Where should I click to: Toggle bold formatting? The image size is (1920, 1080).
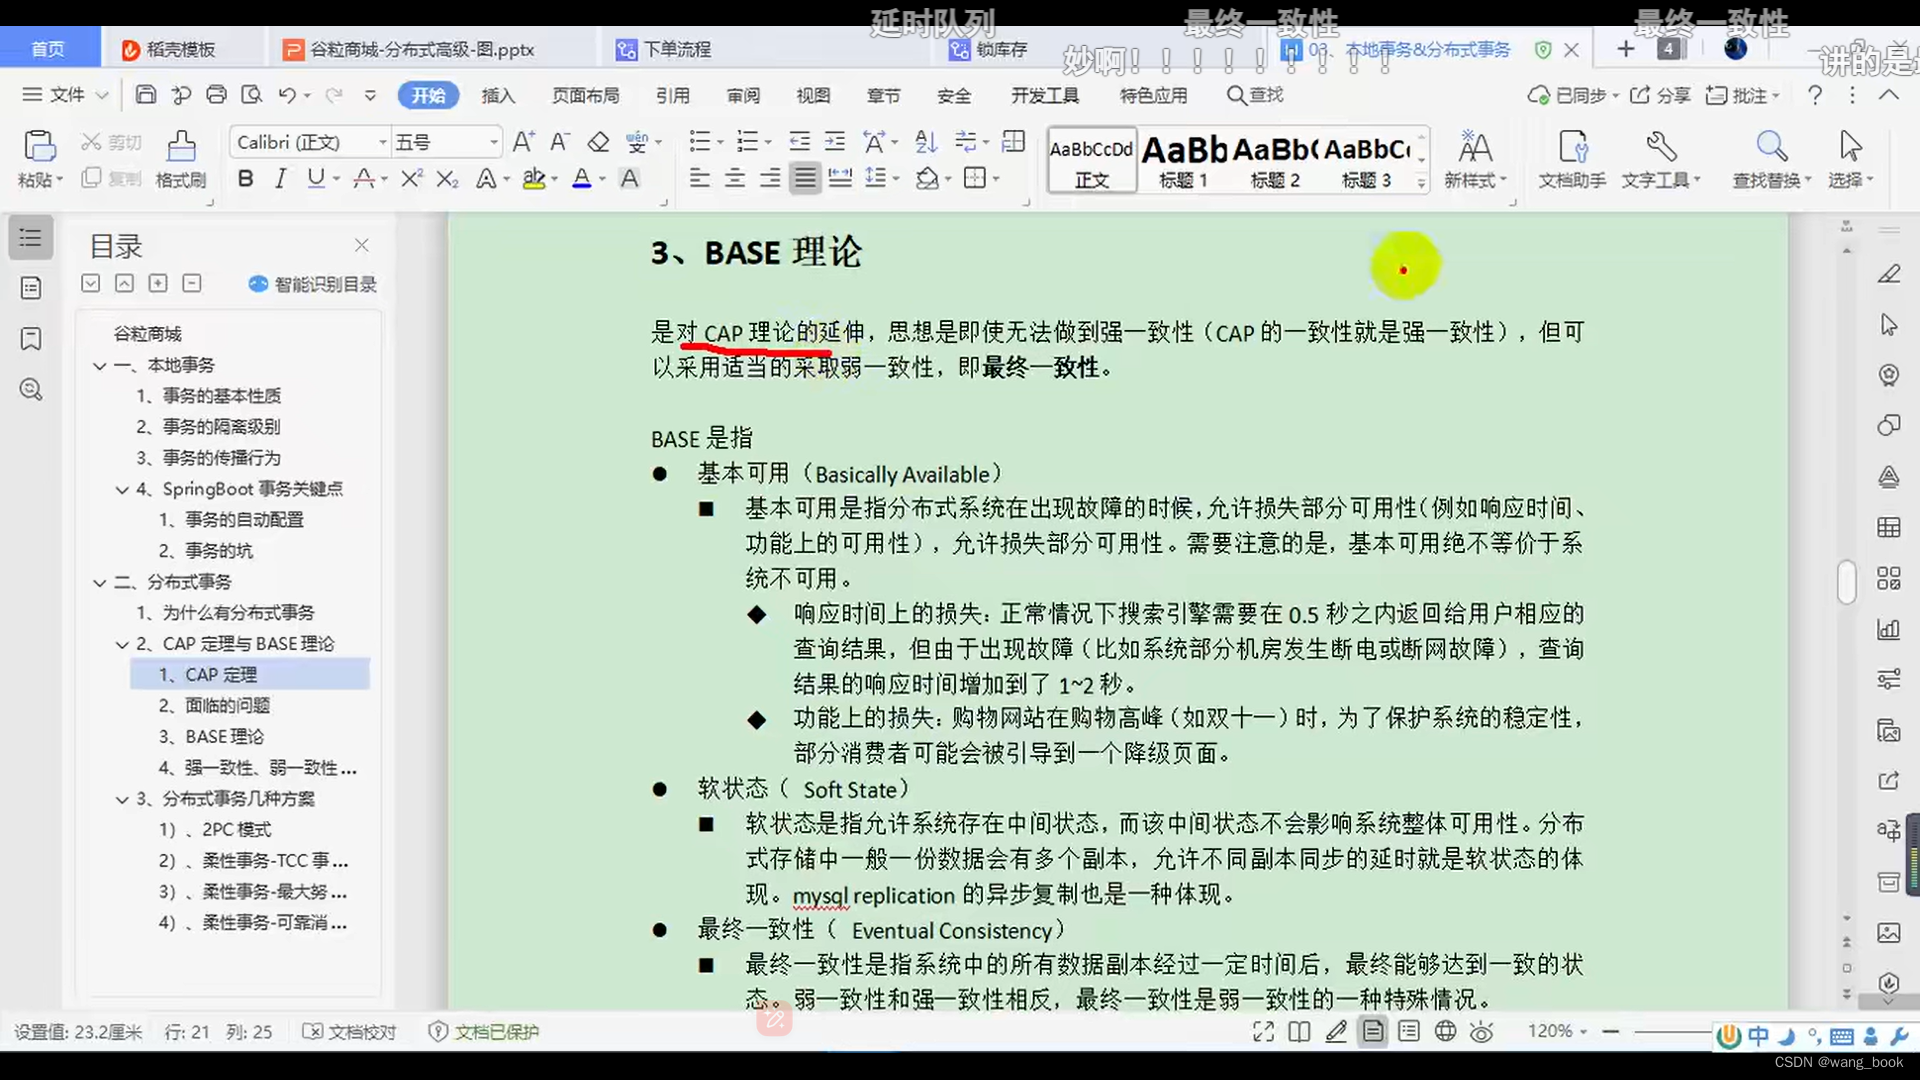point(245,179)
